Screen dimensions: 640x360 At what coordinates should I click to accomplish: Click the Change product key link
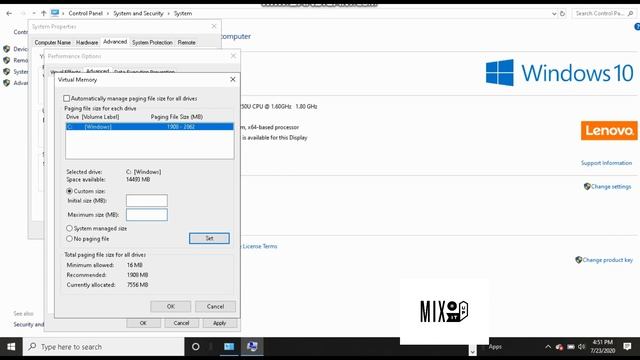pos(607,260)
